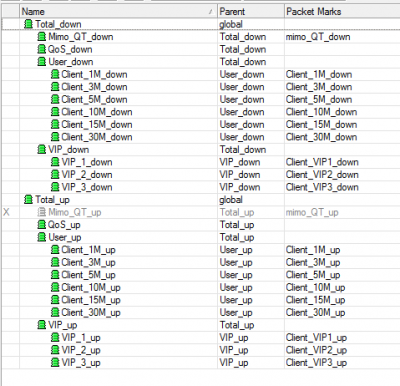This screenshot has width=400, height=386.
Task: Select the Total_up queue name
Action: pos(52,200)
